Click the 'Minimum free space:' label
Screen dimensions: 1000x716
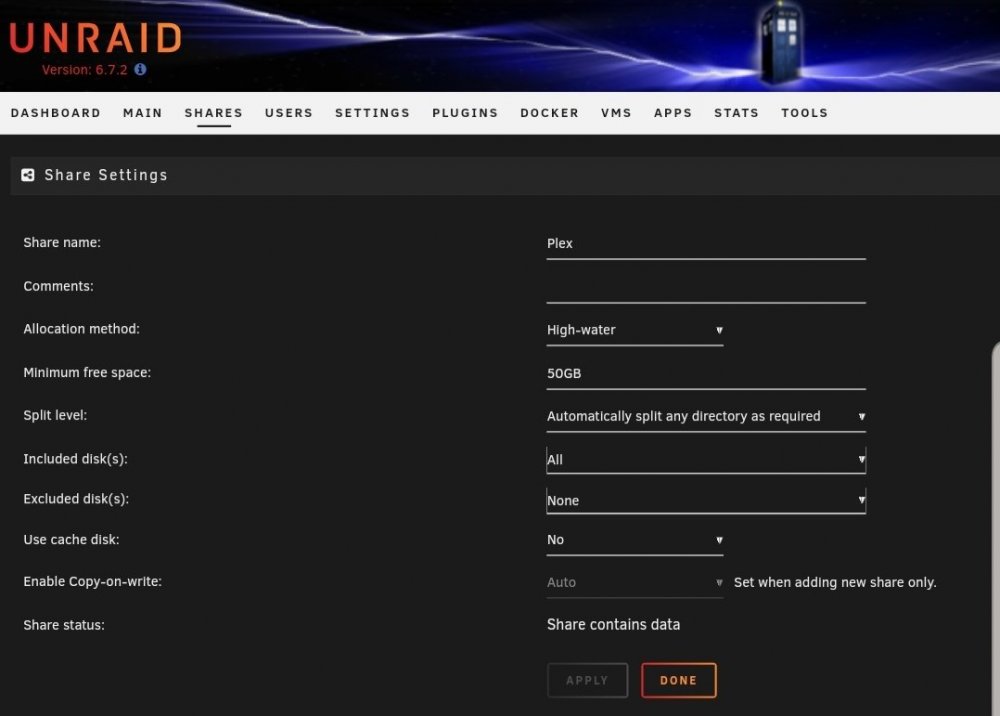click(87, 372)
